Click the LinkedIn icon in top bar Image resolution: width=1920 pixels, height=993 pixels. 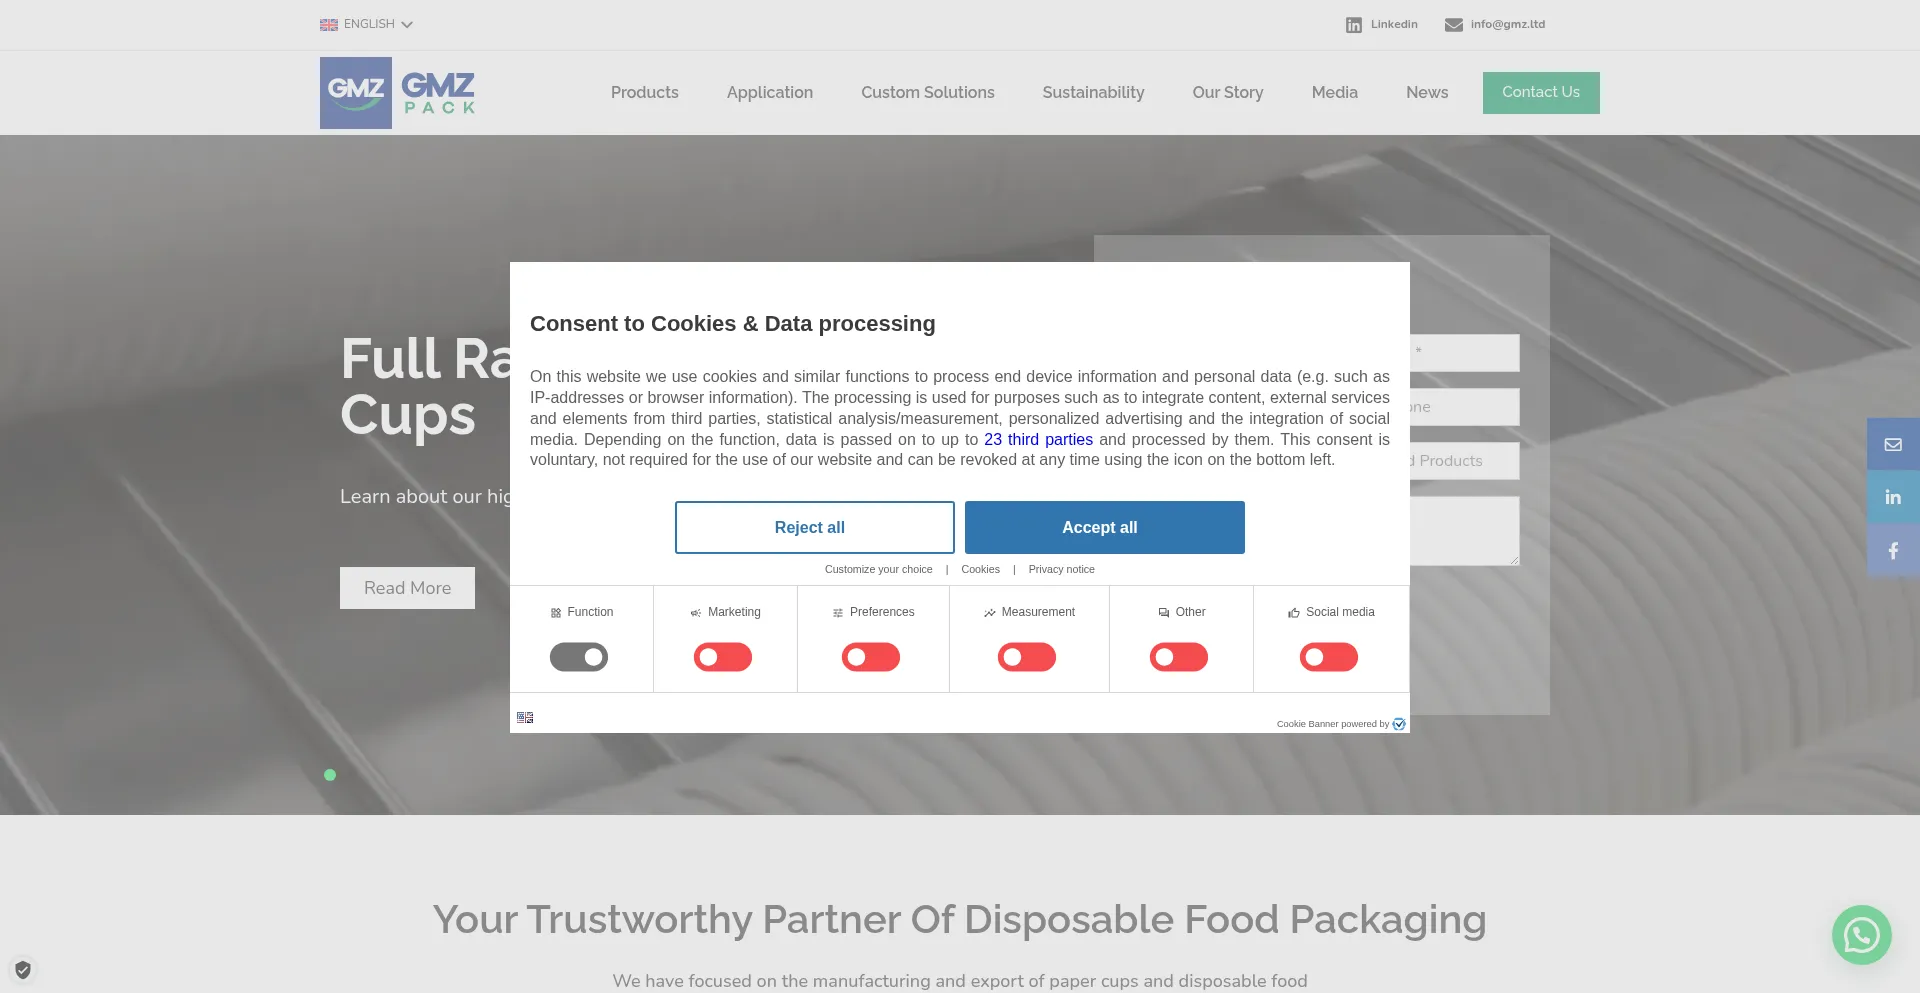click(1354, 25)
